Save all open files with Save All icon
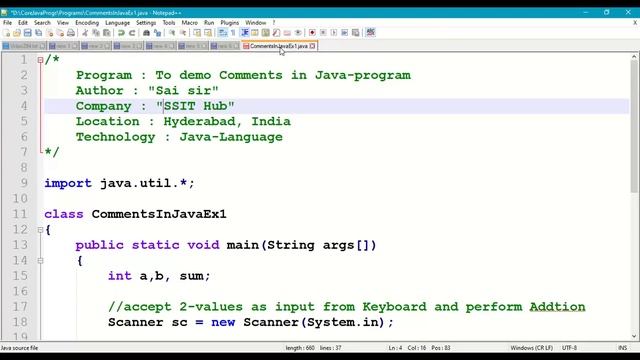The image size is (640, 360). pyautogui.click(x=38, y=33)
